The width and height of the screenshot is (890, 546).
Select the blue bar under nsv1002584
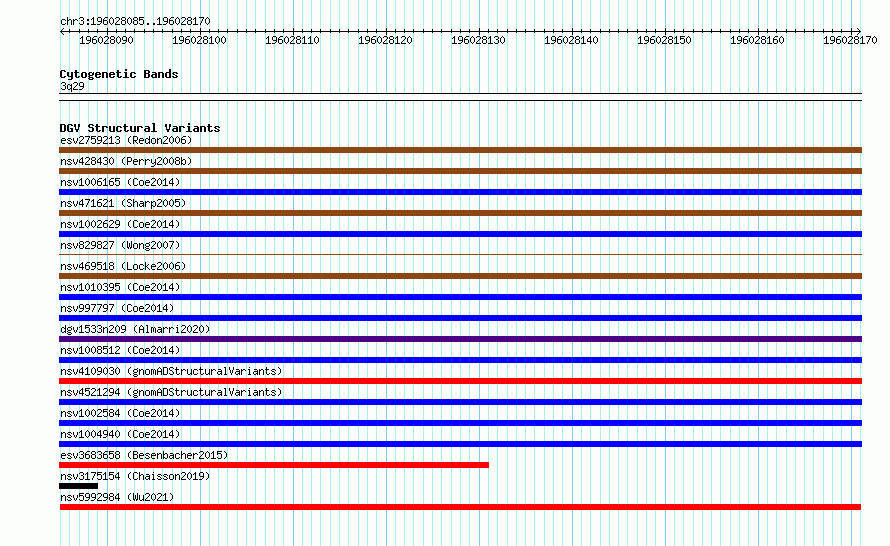(x=460, y=423)
